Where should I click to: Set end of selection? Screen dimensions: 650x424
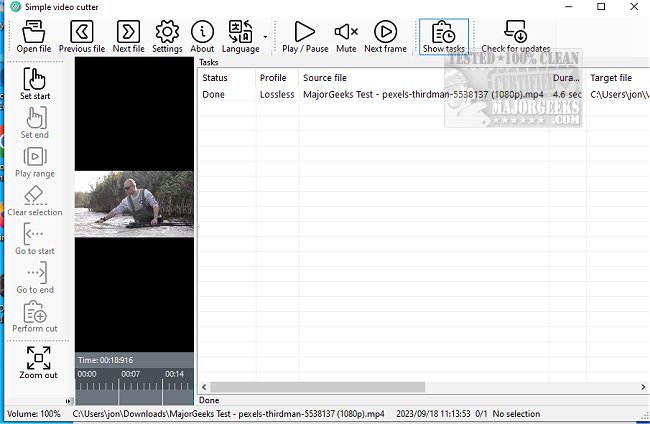point(35,123)
